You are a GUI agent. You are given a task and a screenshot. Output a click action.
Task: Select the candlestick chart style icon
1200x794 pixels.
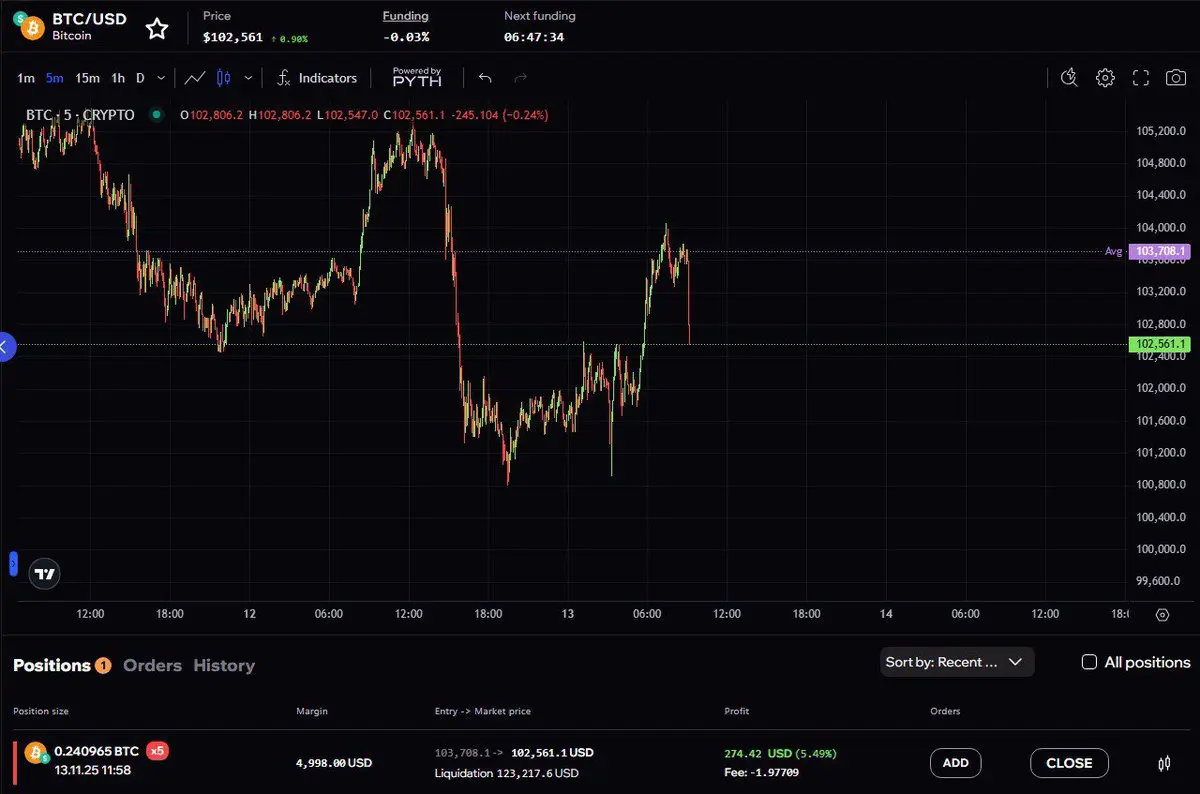pyautogui.click(x=224, y=78)
